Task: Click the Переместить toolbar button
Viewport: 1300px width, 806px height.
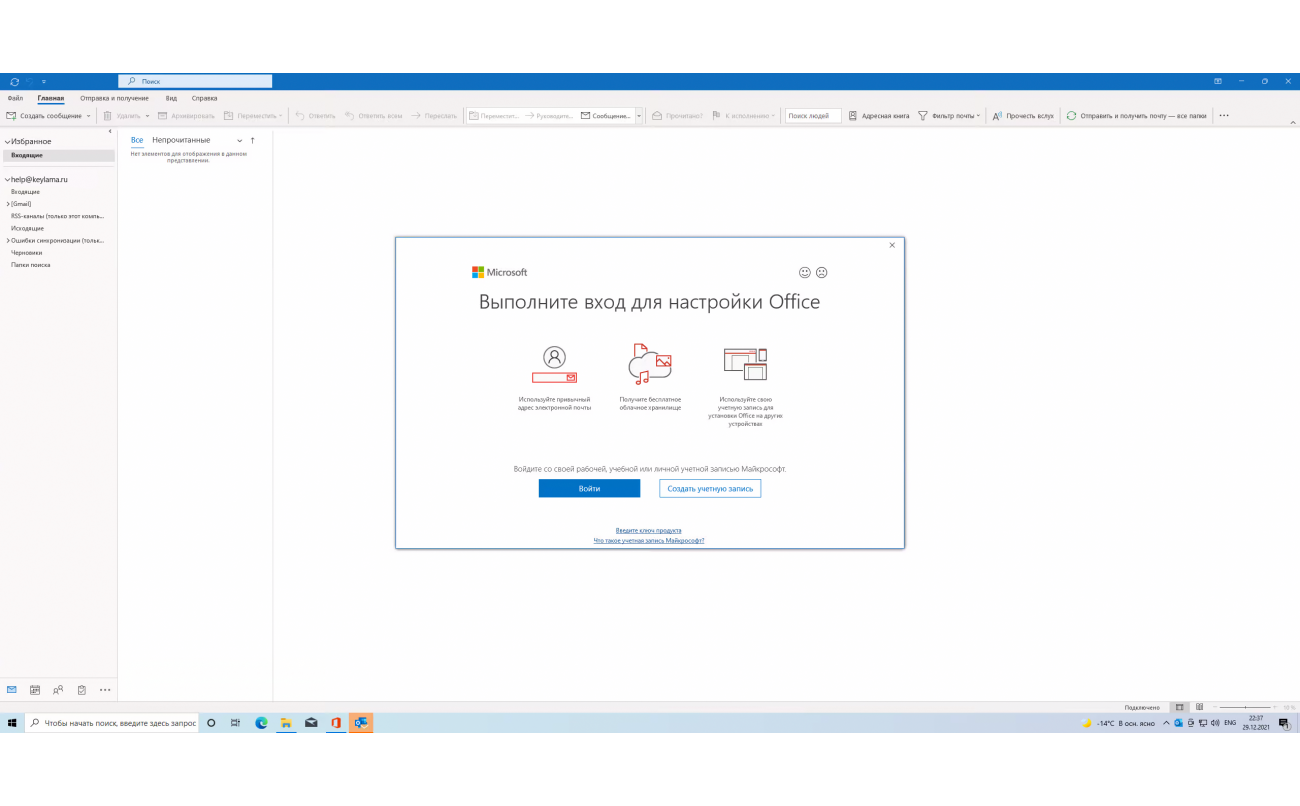Action: point(253,116)
